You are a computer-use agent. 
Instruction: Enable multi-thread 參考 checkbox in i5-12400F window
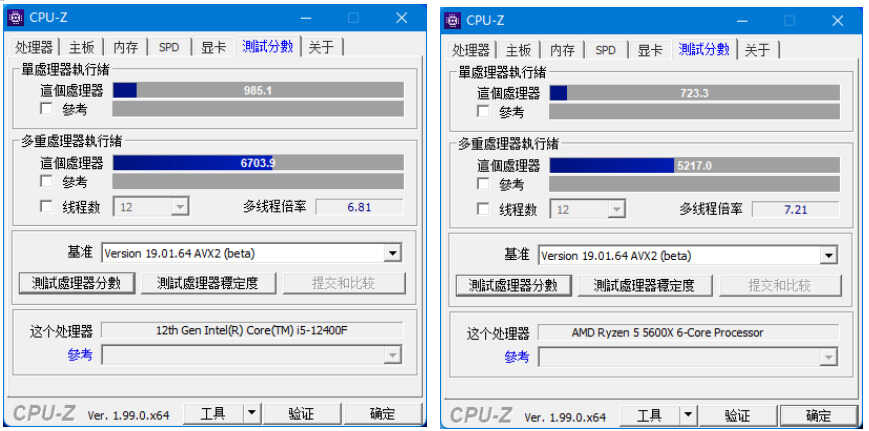[x=47, y=181]
